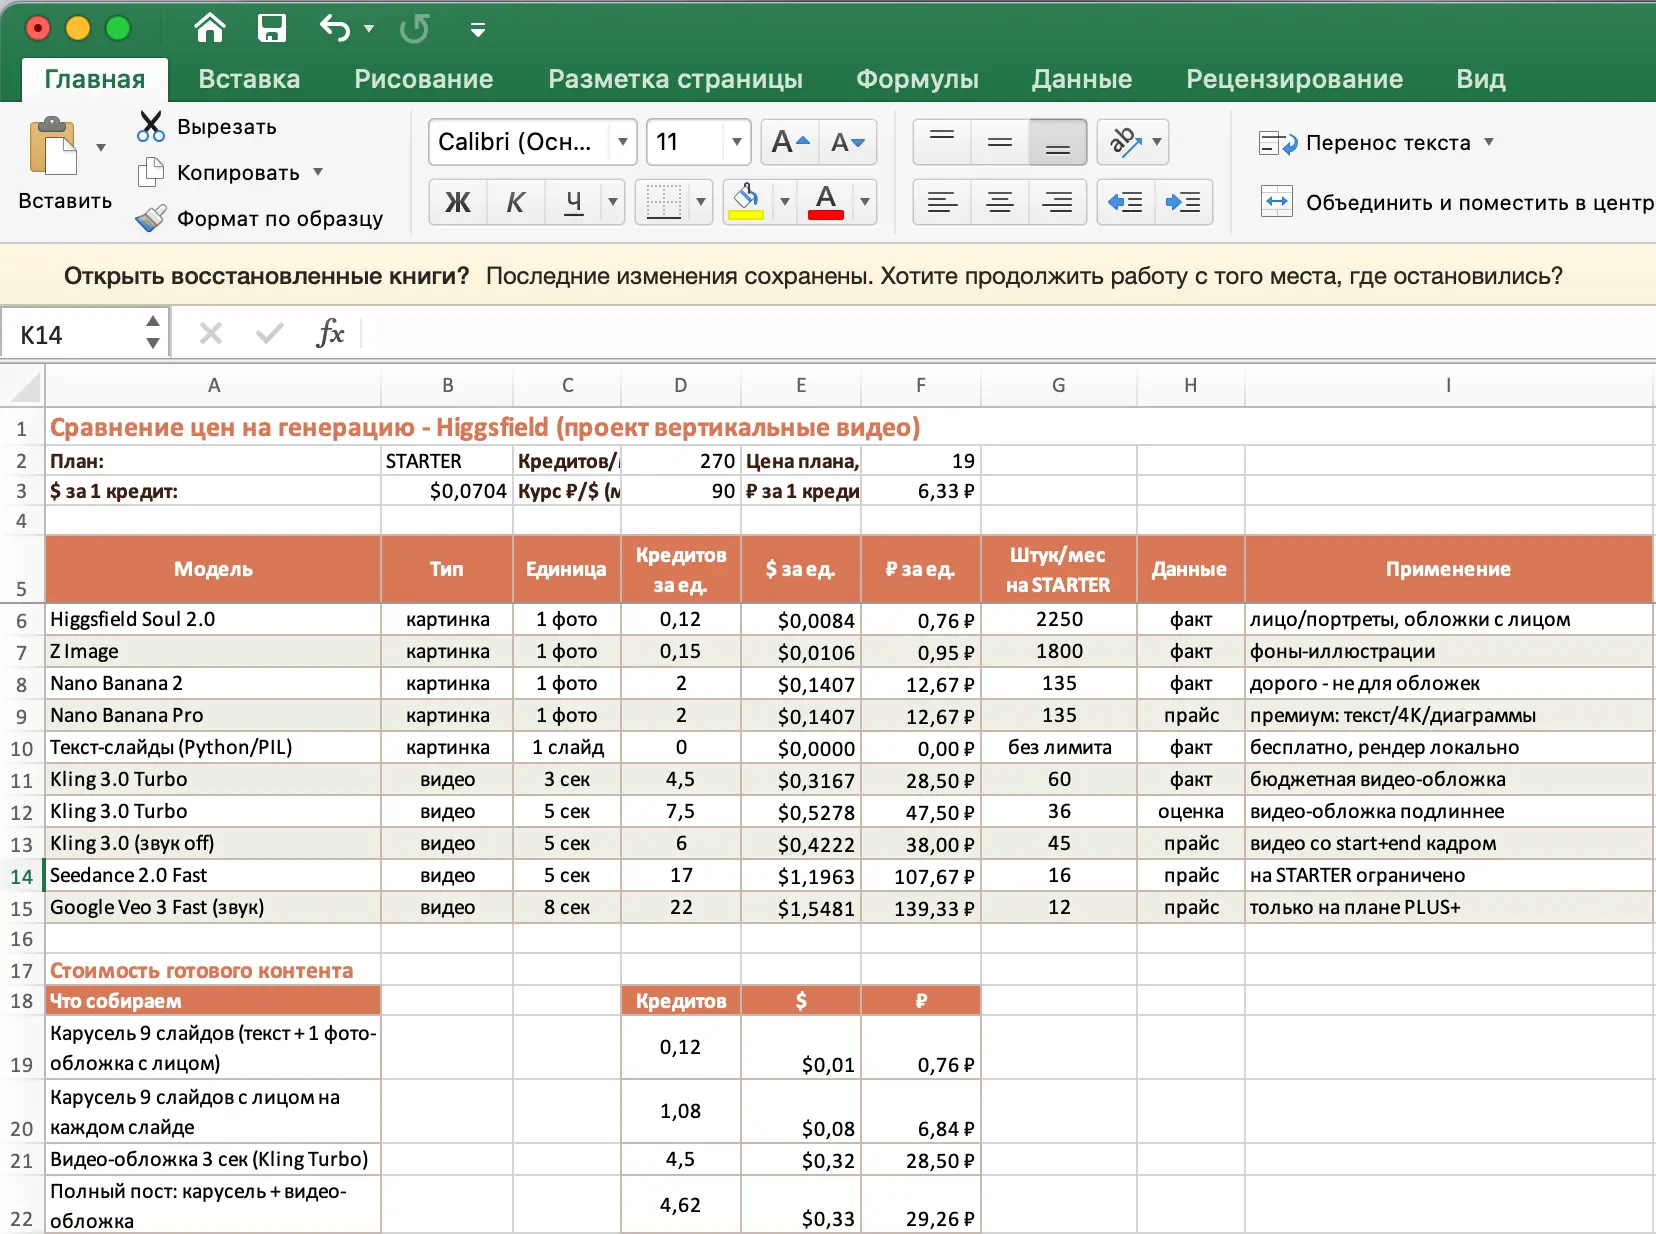This screenshot has width=1656, height=1234.
Task: Decrease the cell indent
Action: [x=1126, y=202]
